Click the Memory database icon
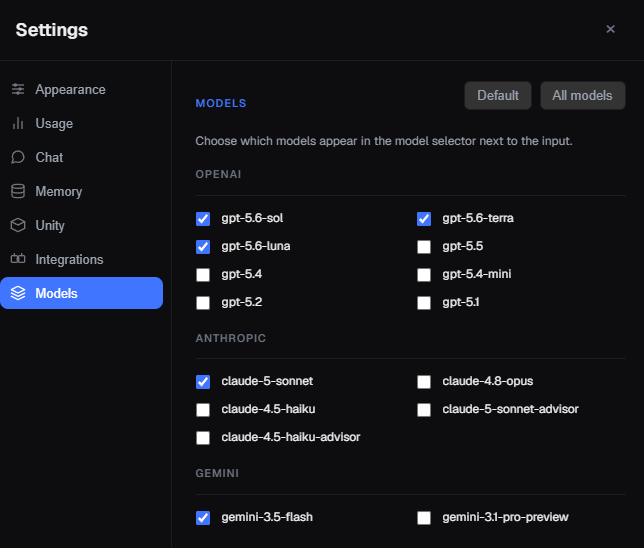The width and height of the screenshot is (644, 548). [18, 191]
